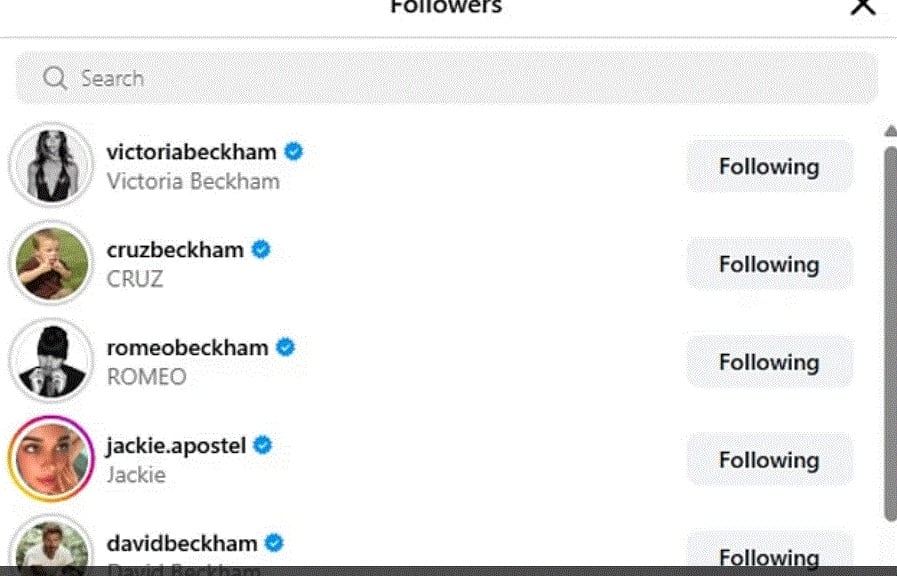Click the followers list scrollbar
897x576 pixels.
click(890, 330)
